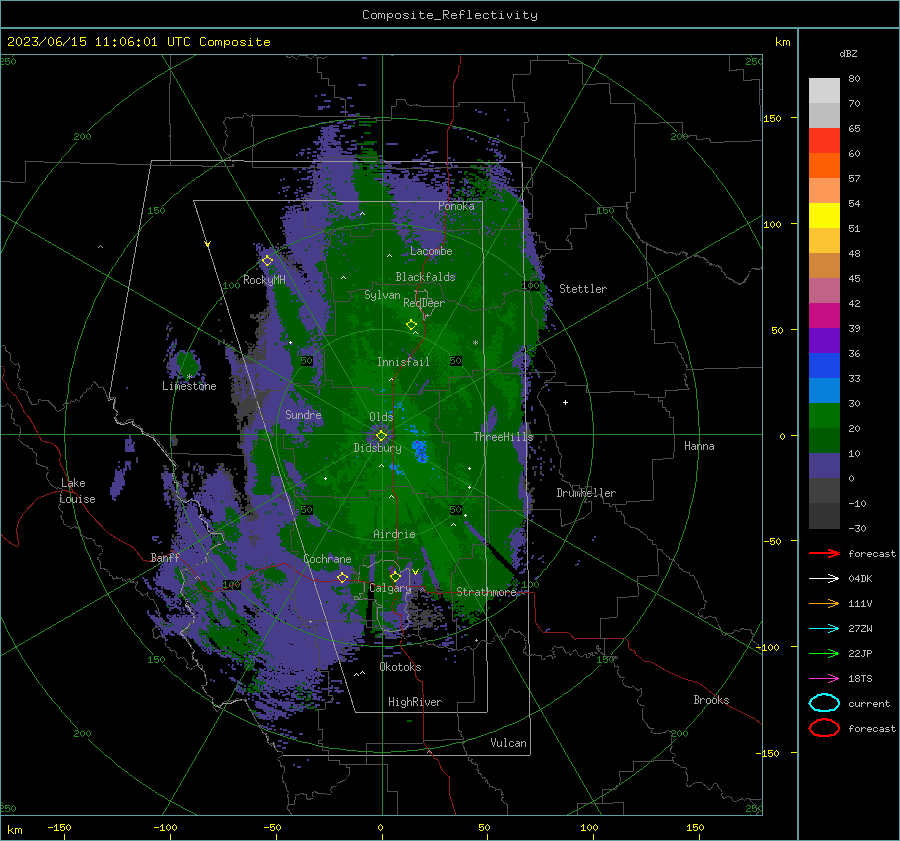
Task: Click the 18TS legend label text
Action: (860, 679)
